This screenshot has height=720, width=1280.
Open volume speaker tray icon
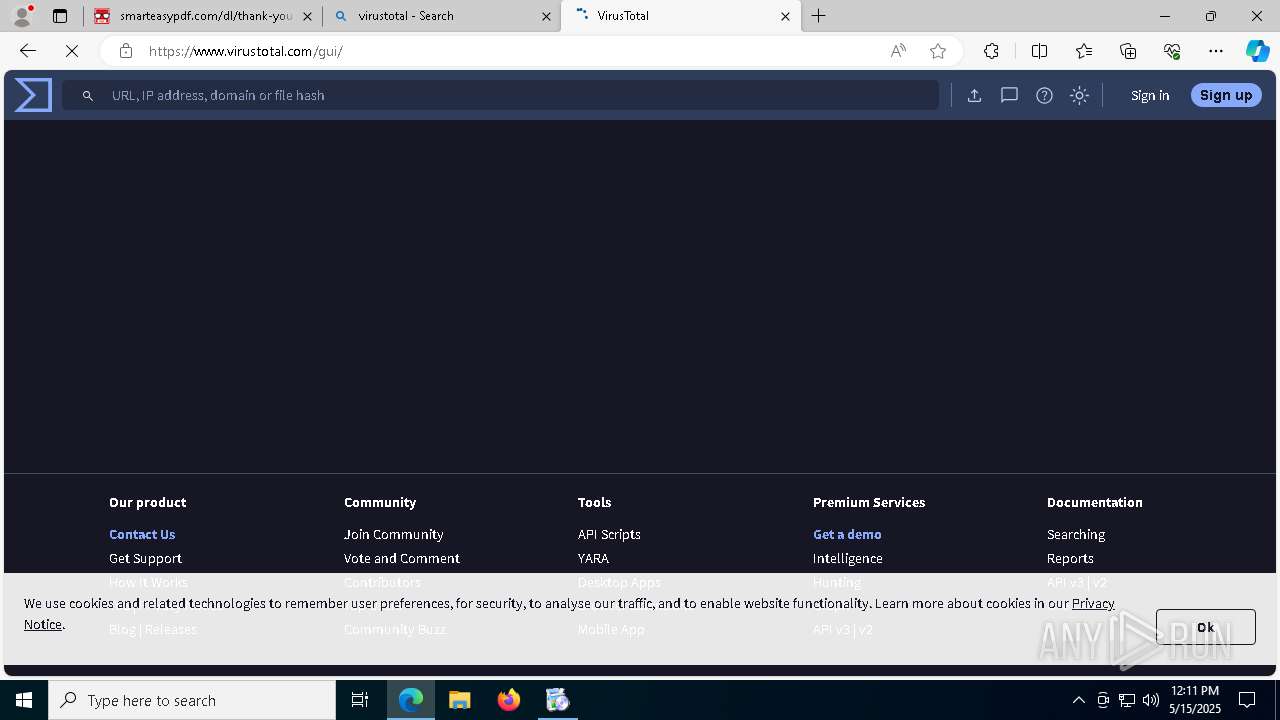click(x=1151, y=700)
